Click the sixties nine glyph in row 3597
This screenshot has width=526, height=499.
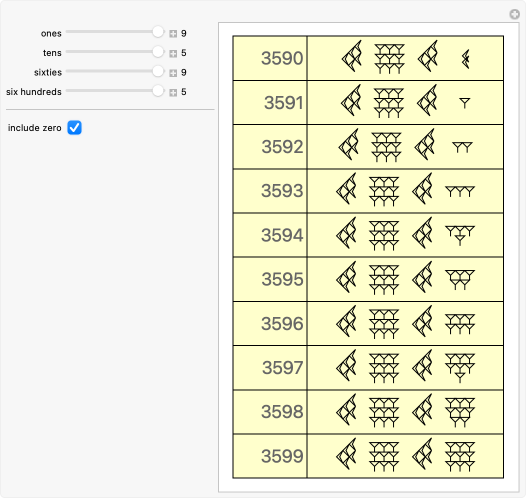(384, 368)
